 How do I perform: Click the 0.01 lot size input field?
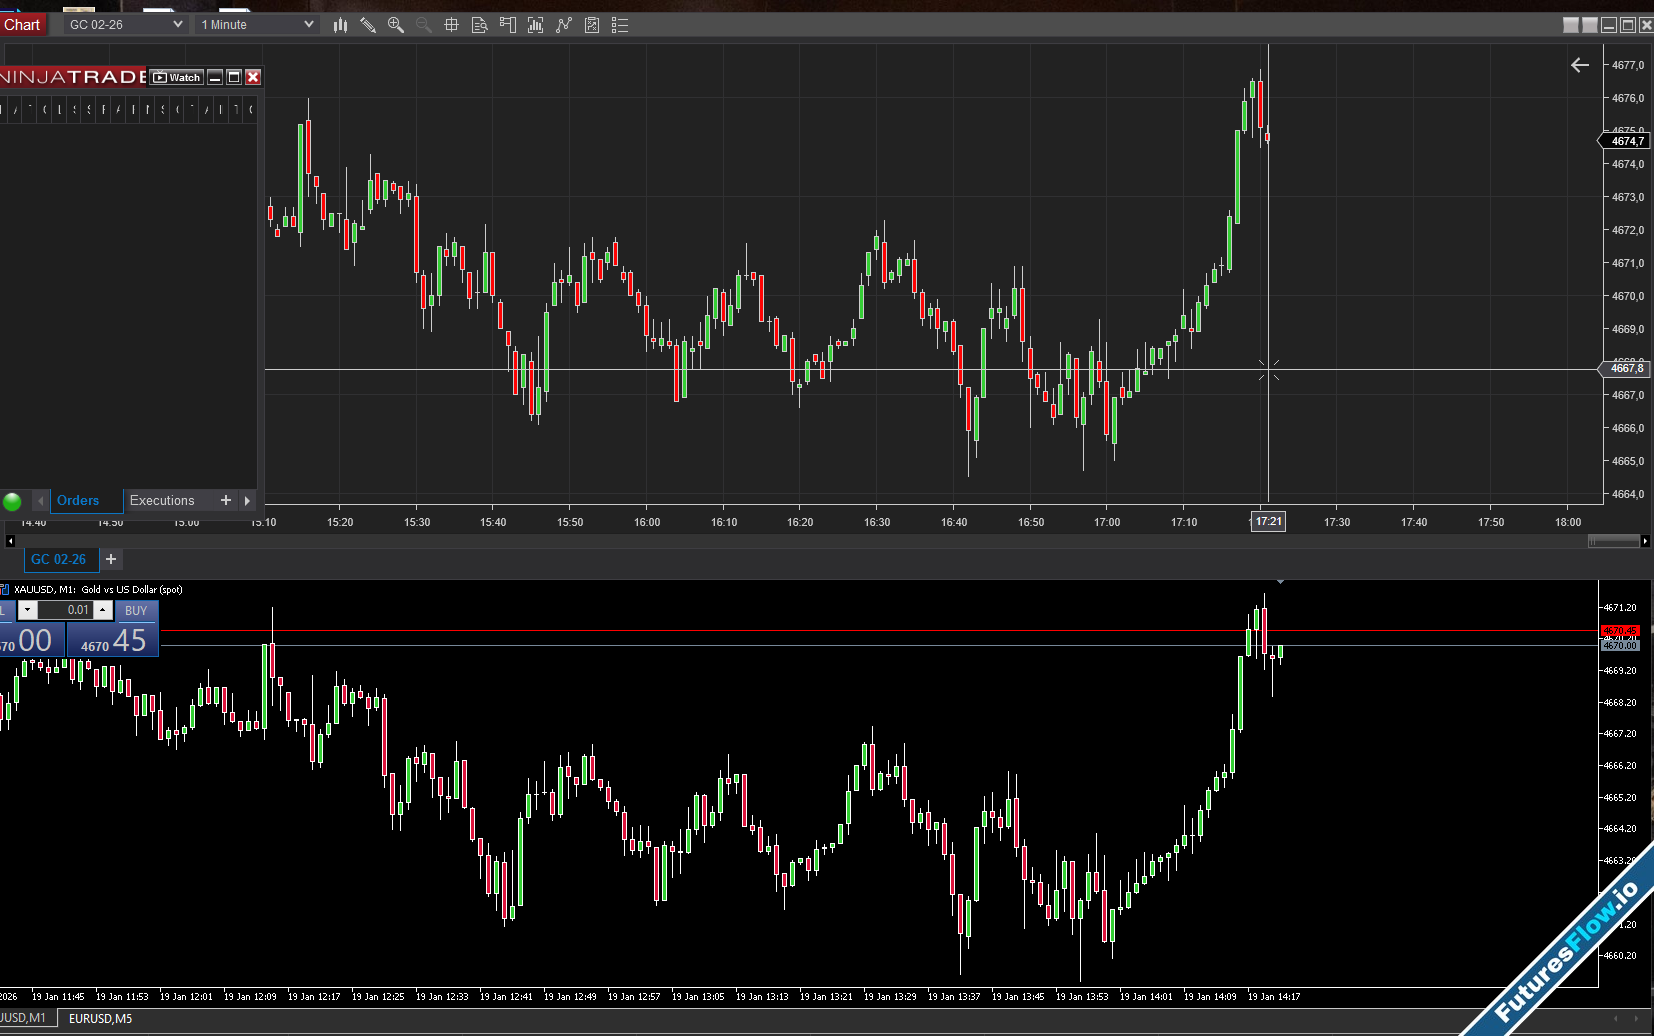click(x=66, y=610)
